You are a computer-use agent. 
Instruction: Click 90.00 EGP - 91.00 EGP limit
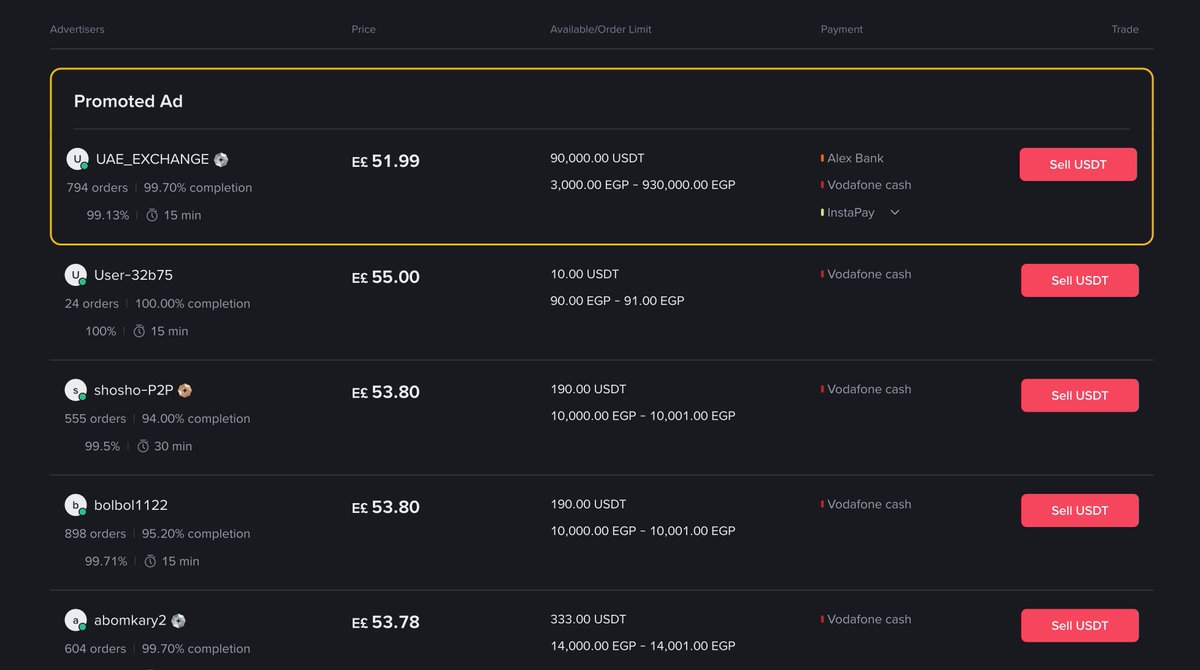pos(618,300)
